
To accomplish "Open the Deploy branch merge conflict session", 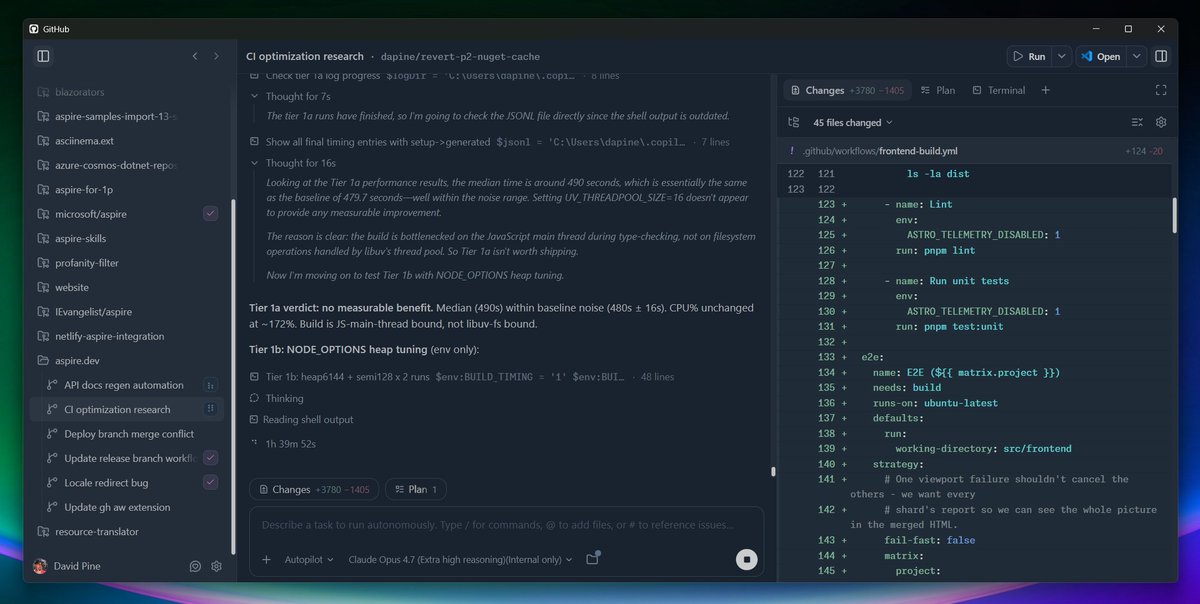I will point(127,434).
